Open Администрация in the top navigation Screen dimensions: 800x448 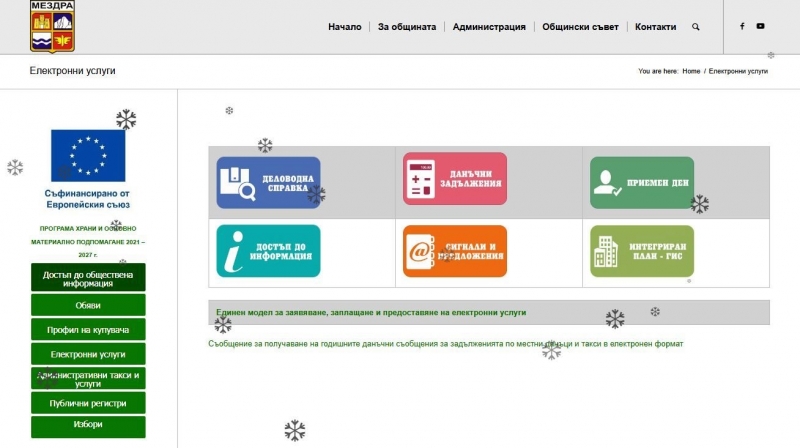[489, 27]
